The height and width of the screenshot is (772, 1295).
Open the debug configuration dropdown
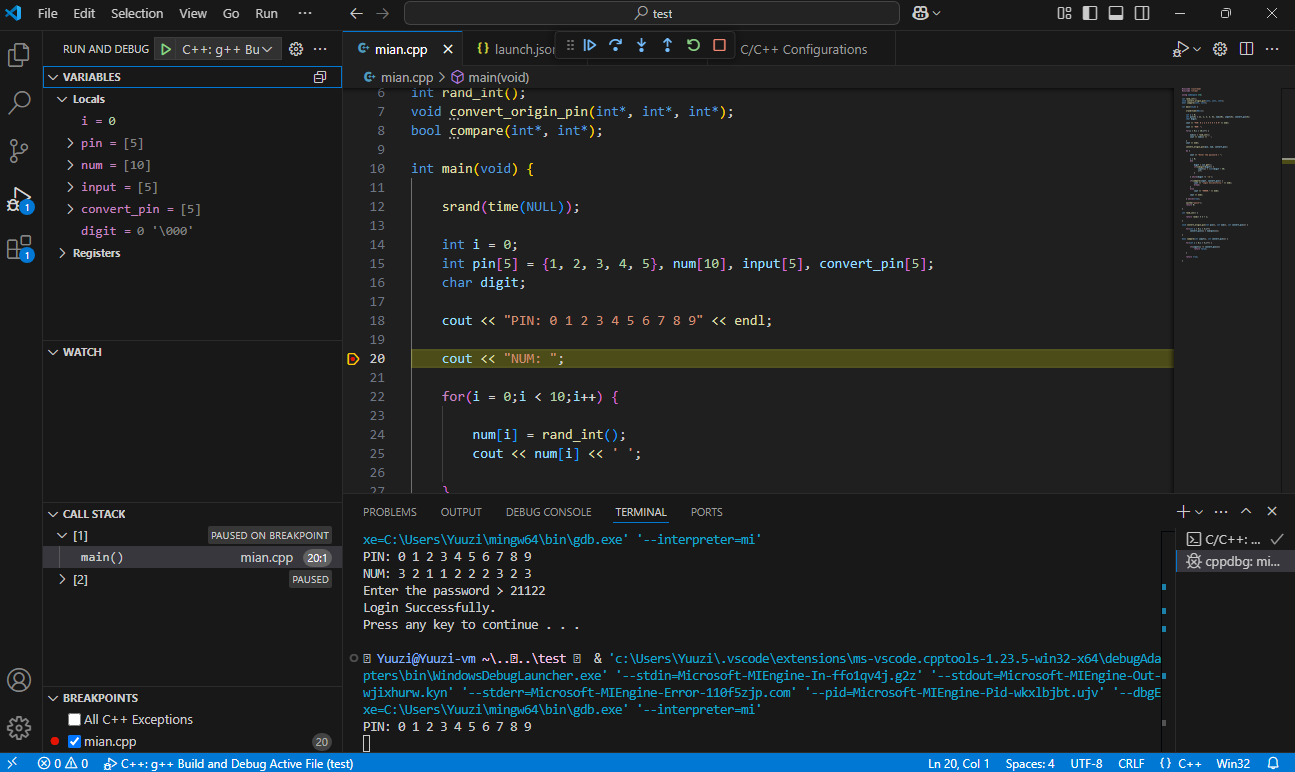pyautogui.click(x=228, y=49)
